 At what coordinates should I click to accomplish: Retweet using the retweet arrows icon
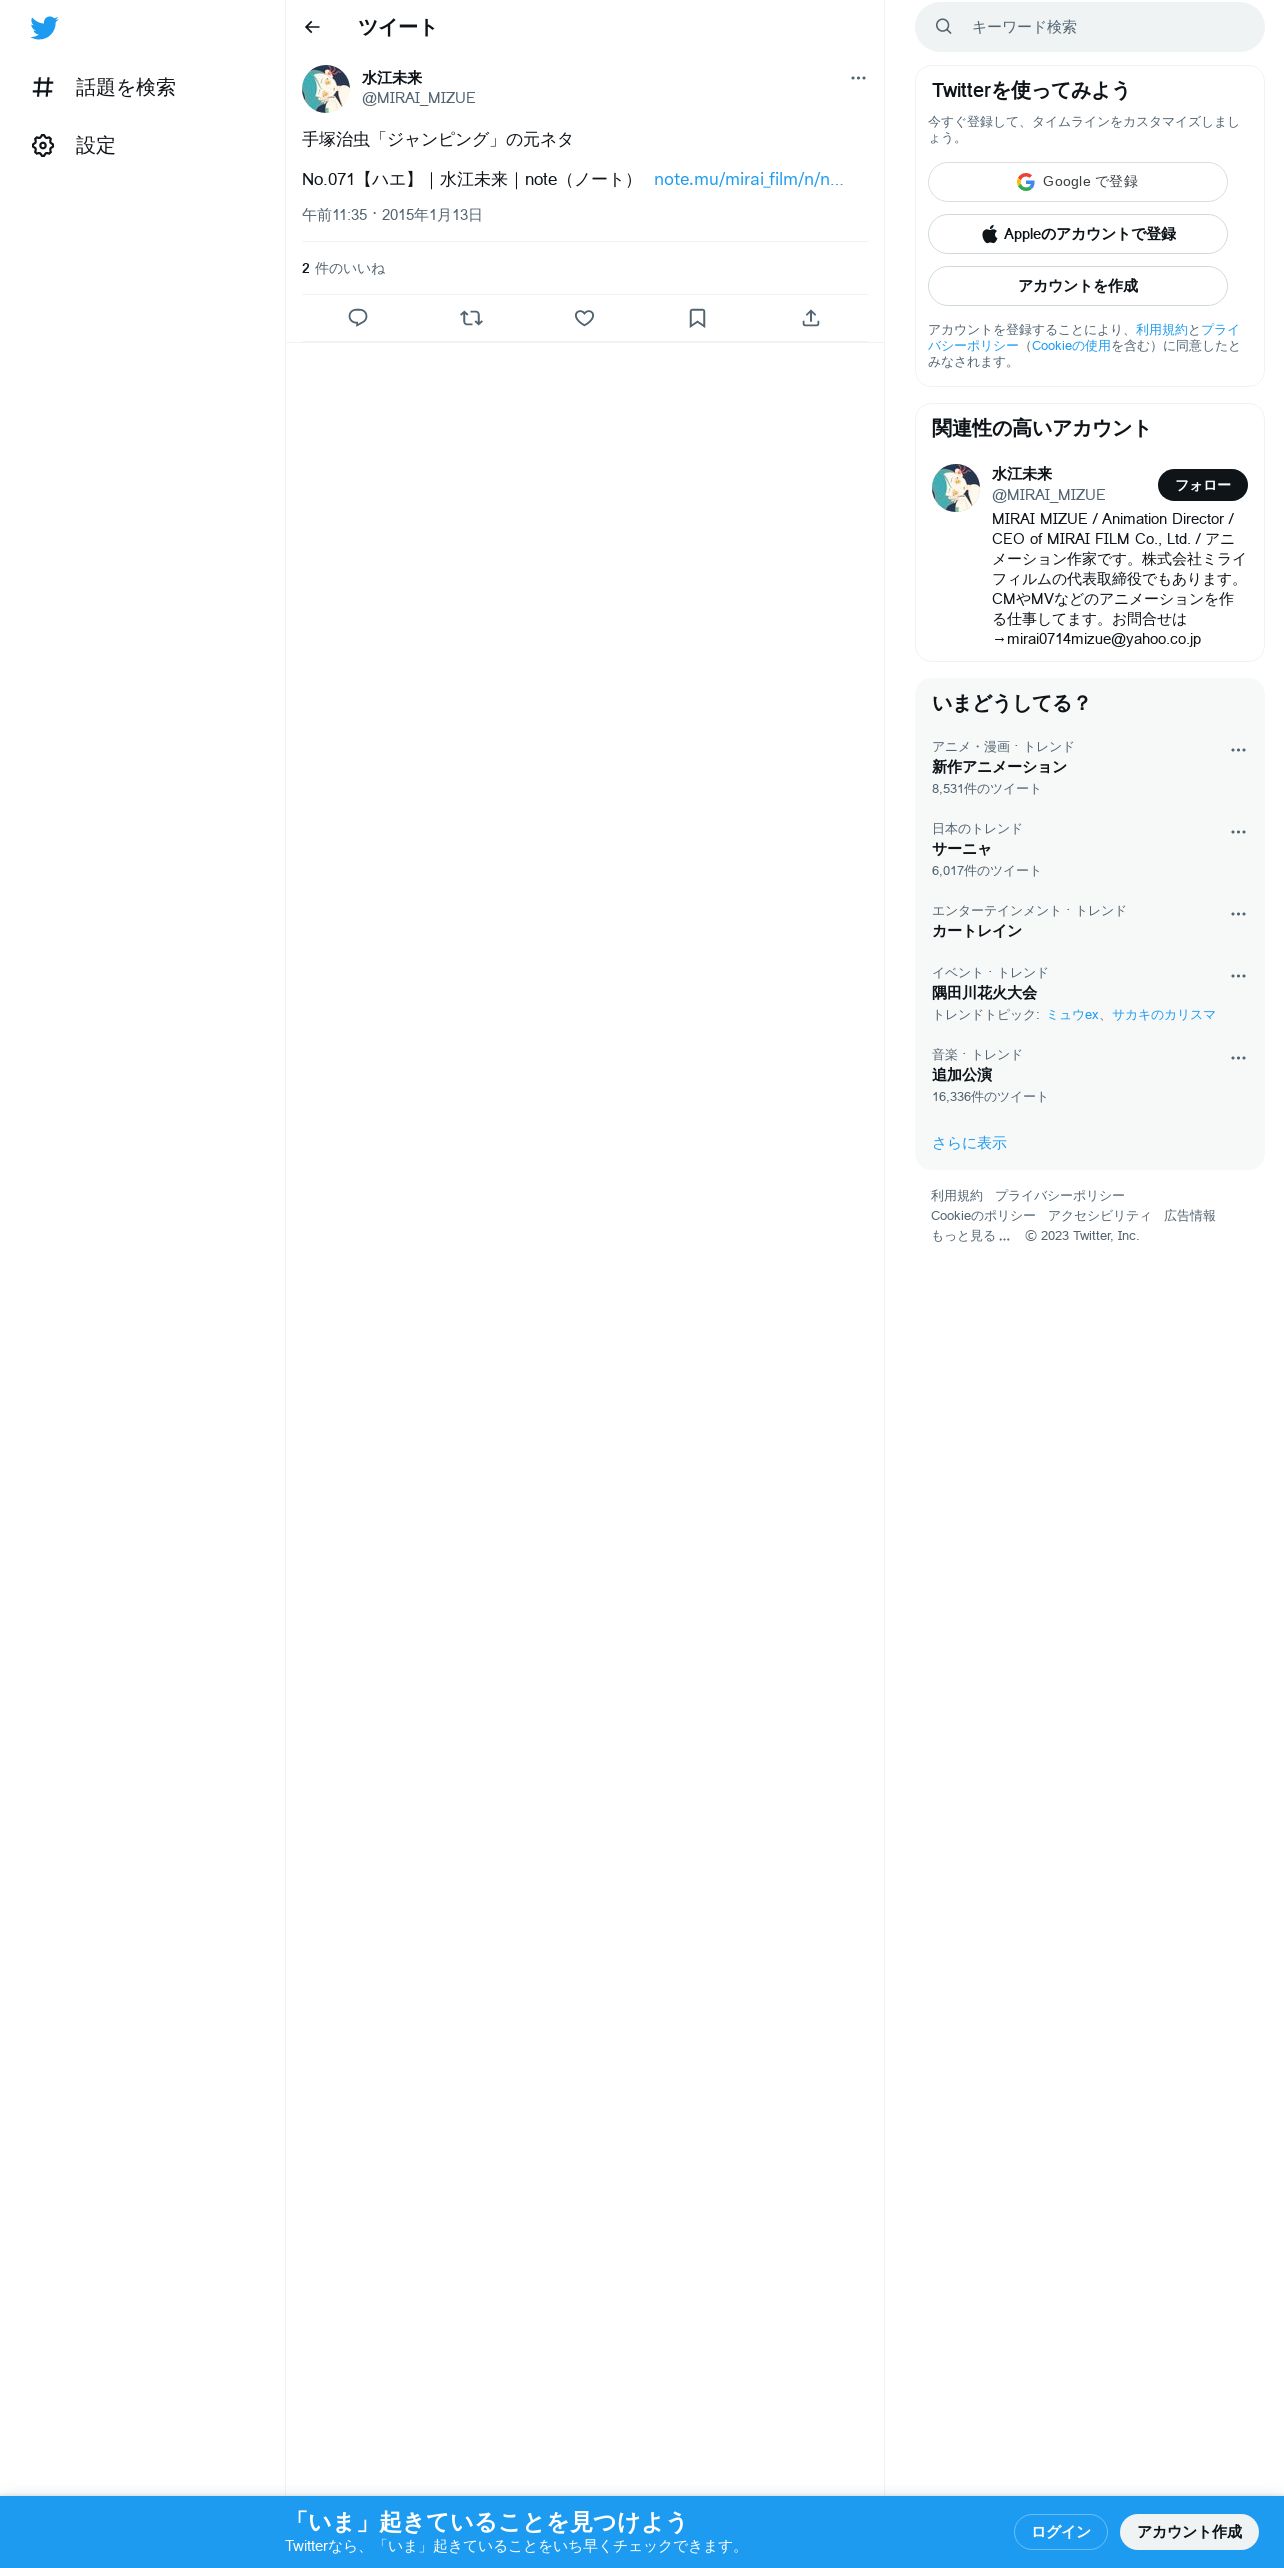coord(471,318)
